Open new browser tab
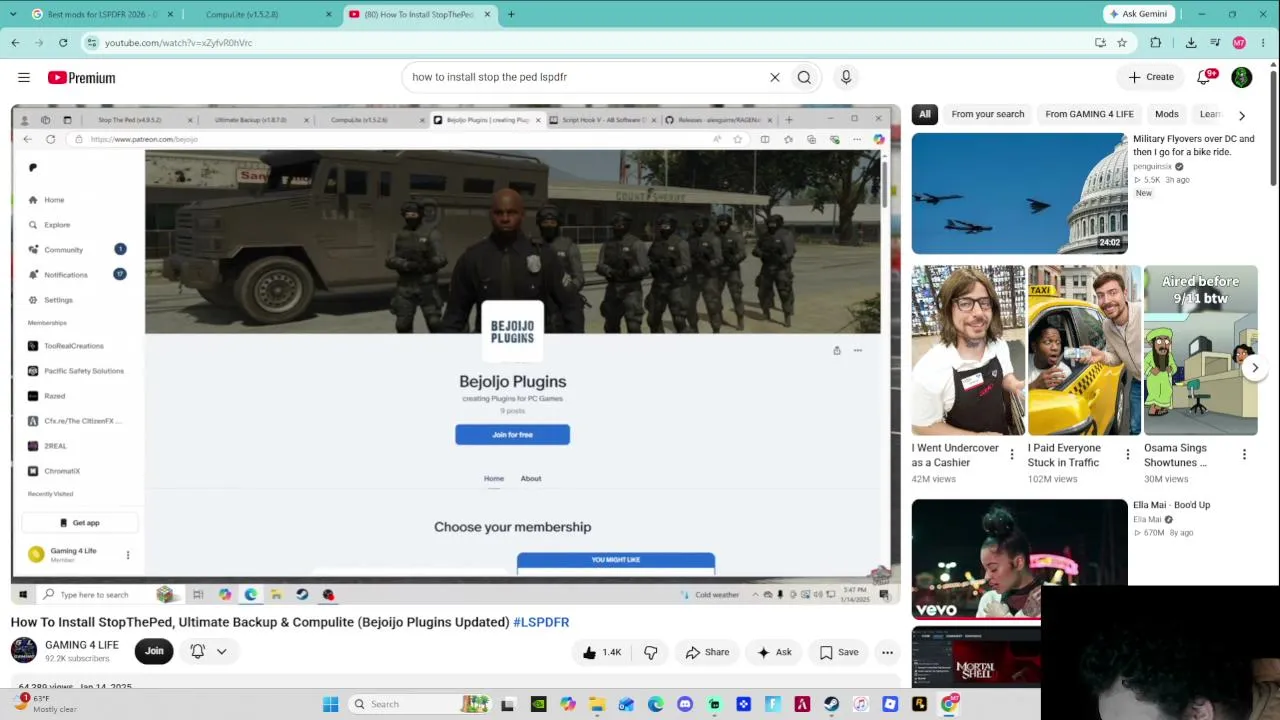This screenshot has height=720, width=1280. 511,14
